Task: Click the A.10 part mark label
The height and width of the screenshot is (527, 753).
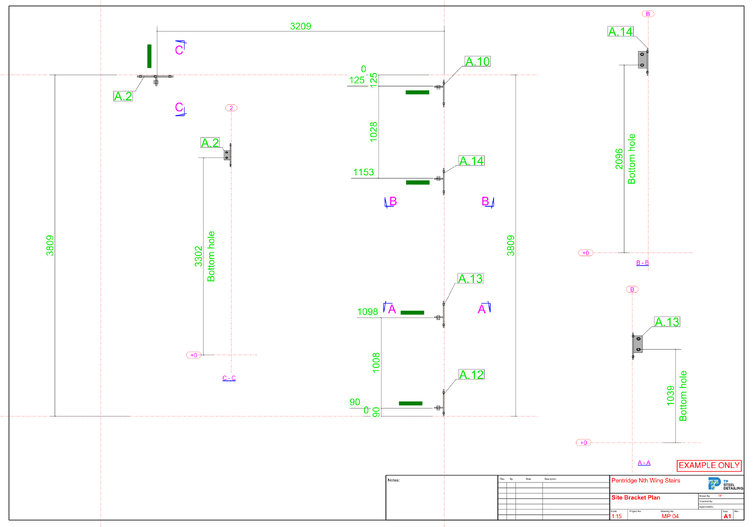Action: pos(477,62)
